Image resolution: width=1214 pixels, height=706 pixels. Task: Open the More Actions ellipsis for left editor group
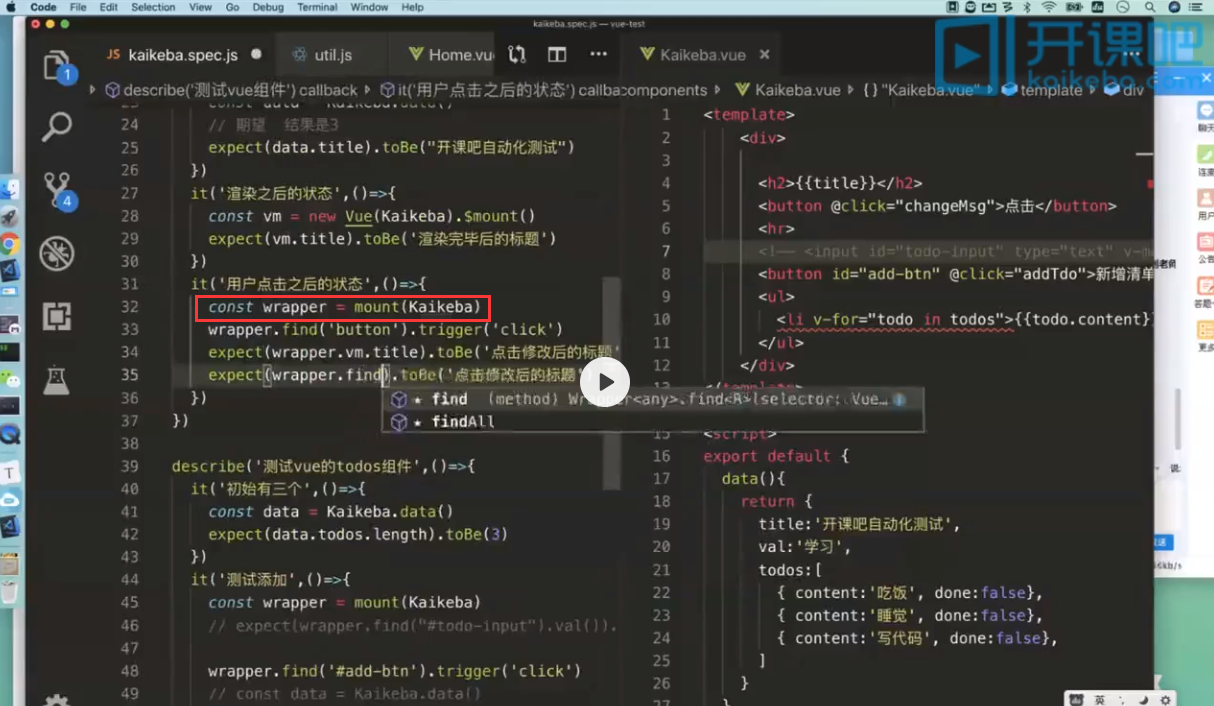[598, 54]
